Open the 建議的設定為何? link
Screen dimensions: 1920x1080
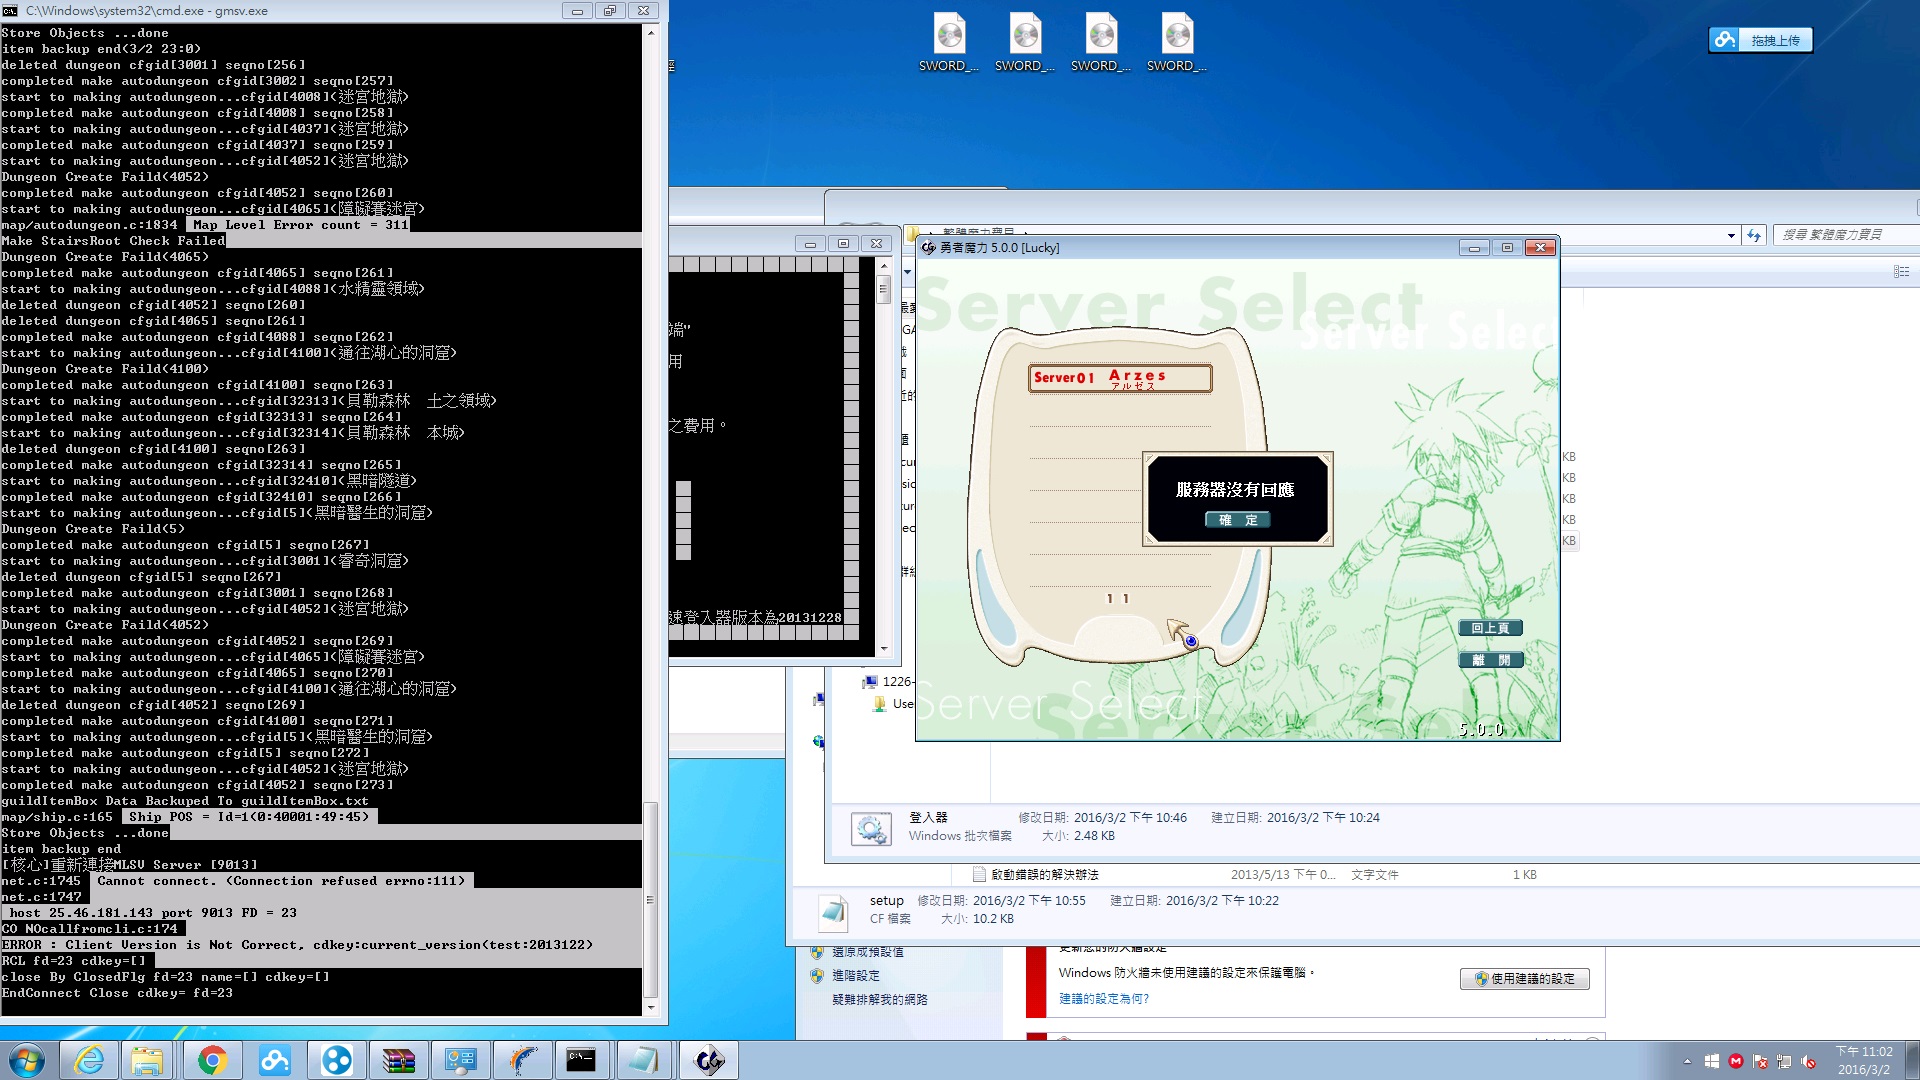1104,999
